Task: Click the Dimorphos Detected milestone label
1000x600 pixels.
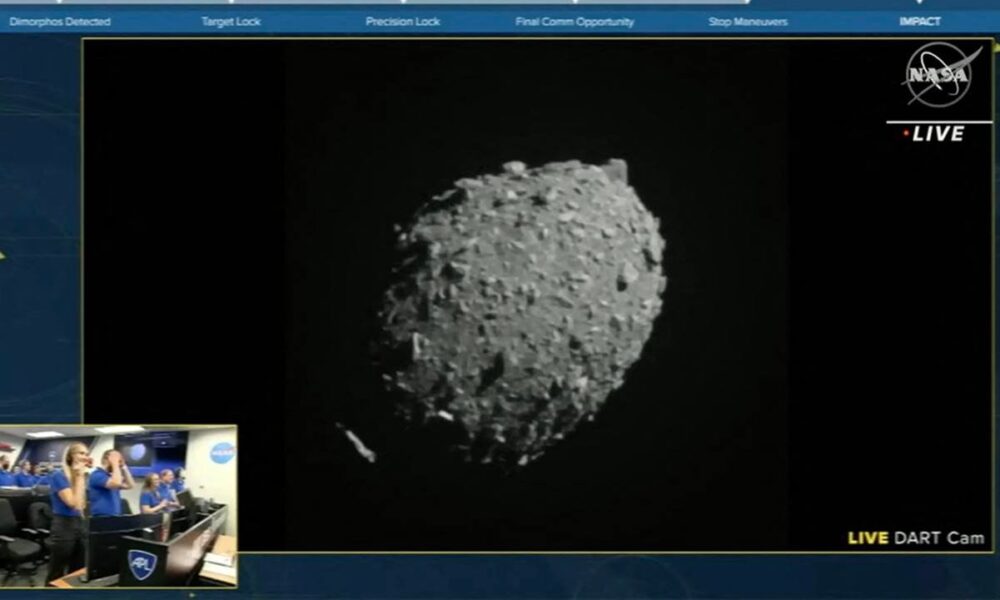Action: click(x=60, y=22)
